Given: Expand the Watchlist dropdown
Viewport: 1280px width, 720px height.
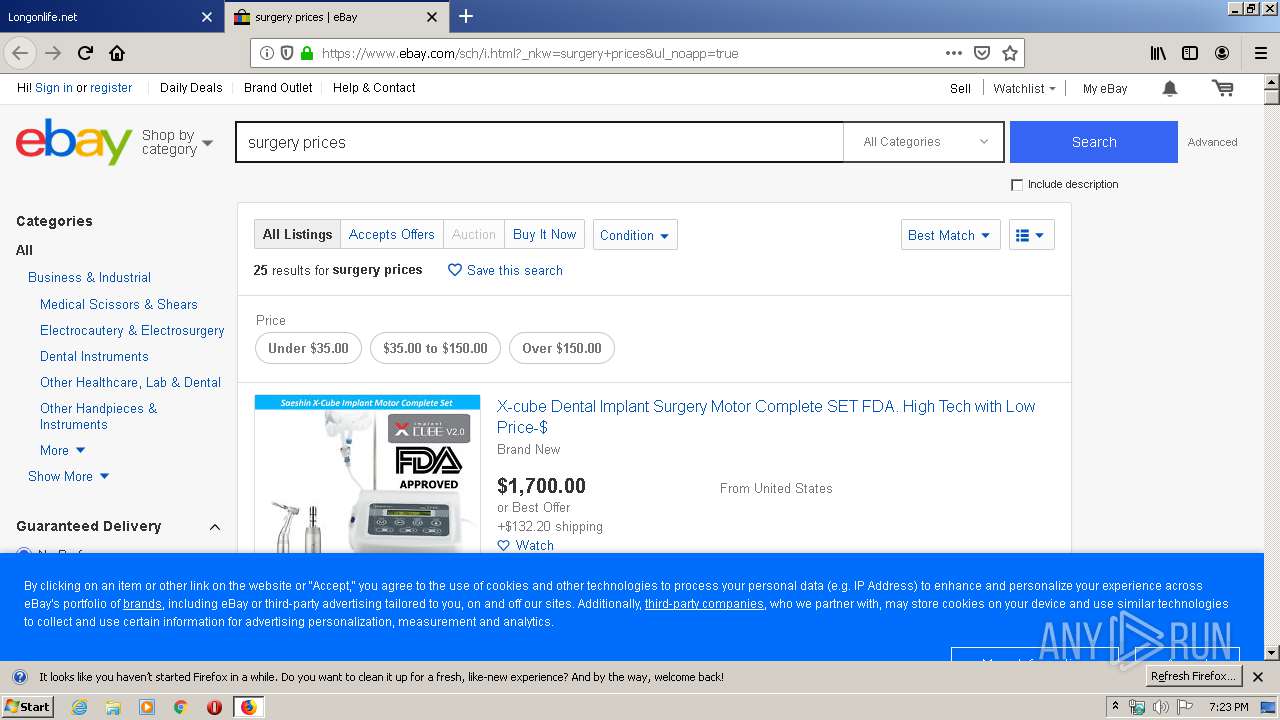Looking at the screenshot, I should click(1024, 88).
